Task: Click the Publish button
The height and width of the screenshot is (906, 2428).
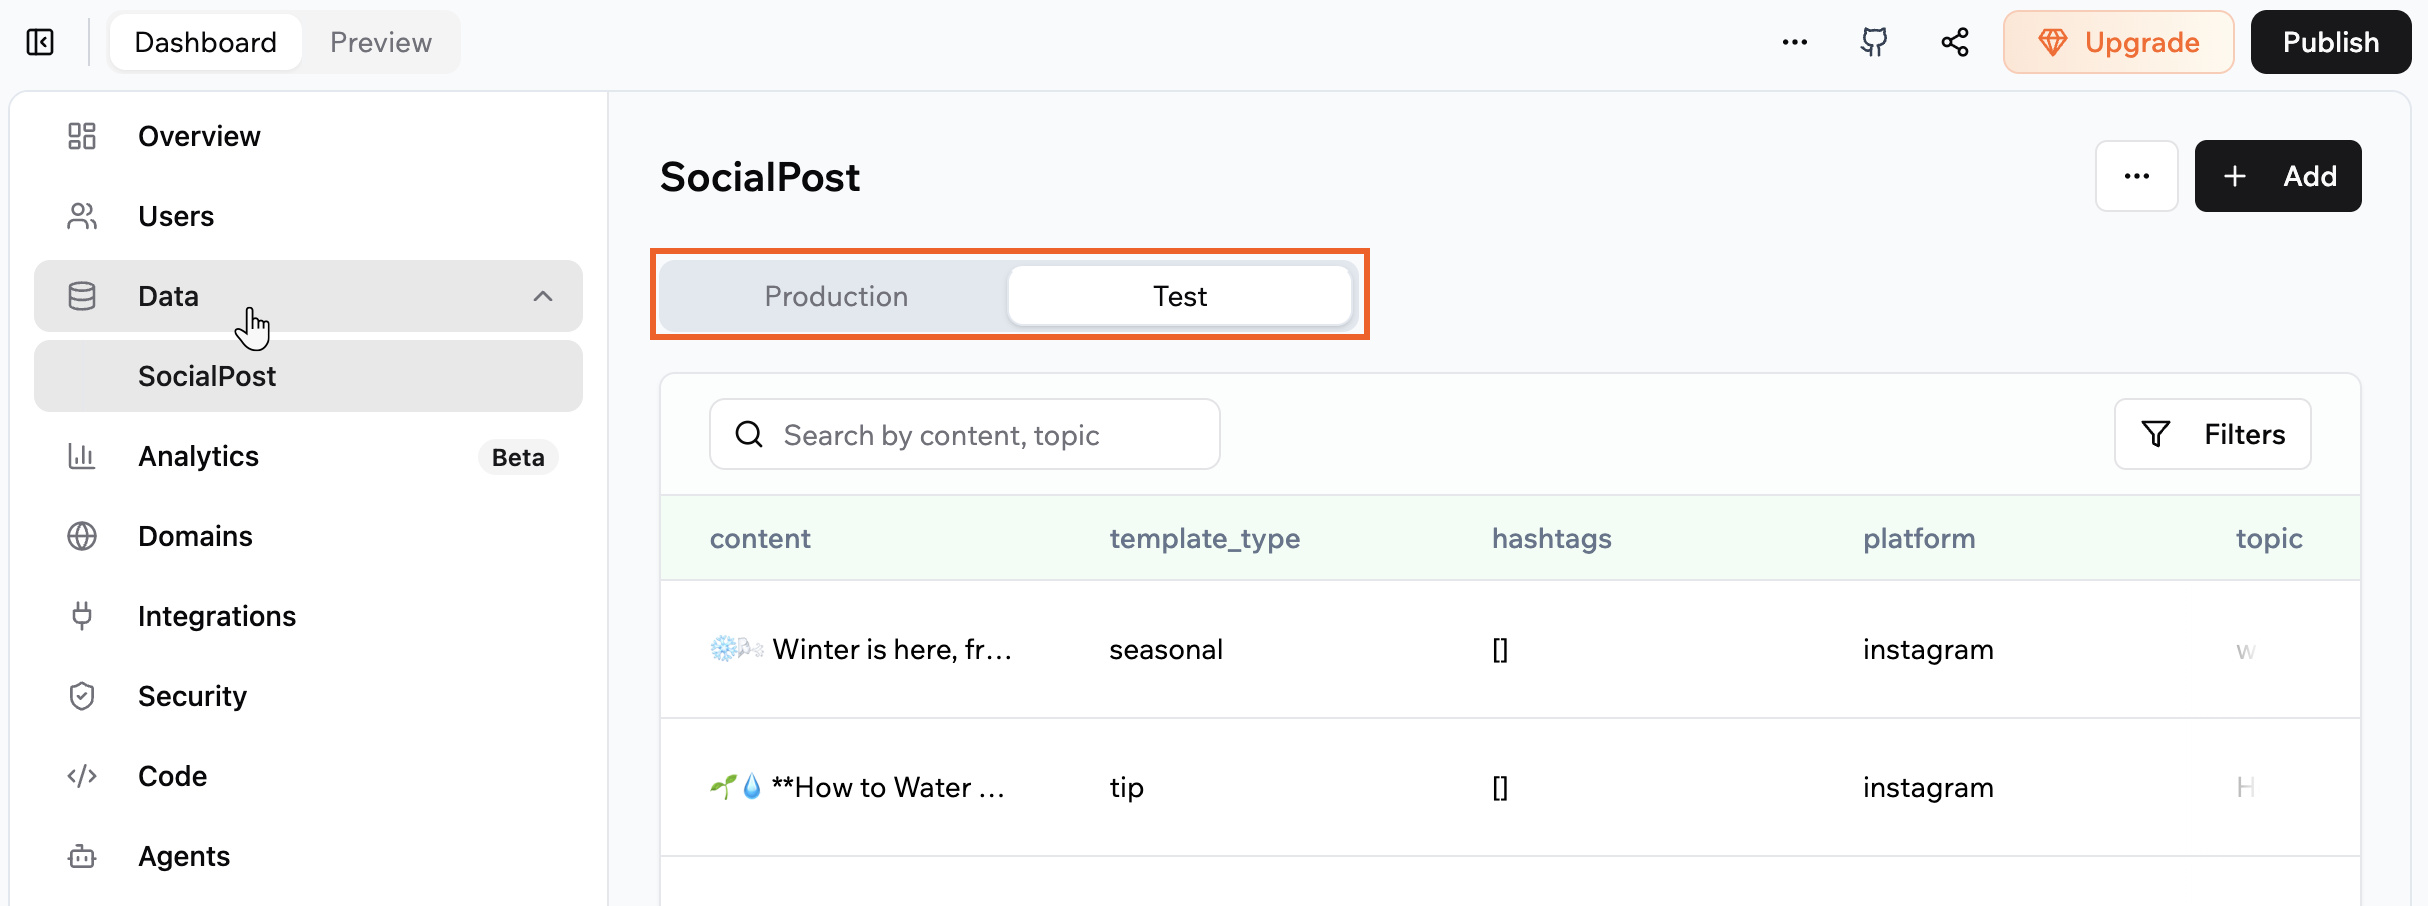Action: [2330, 42]
